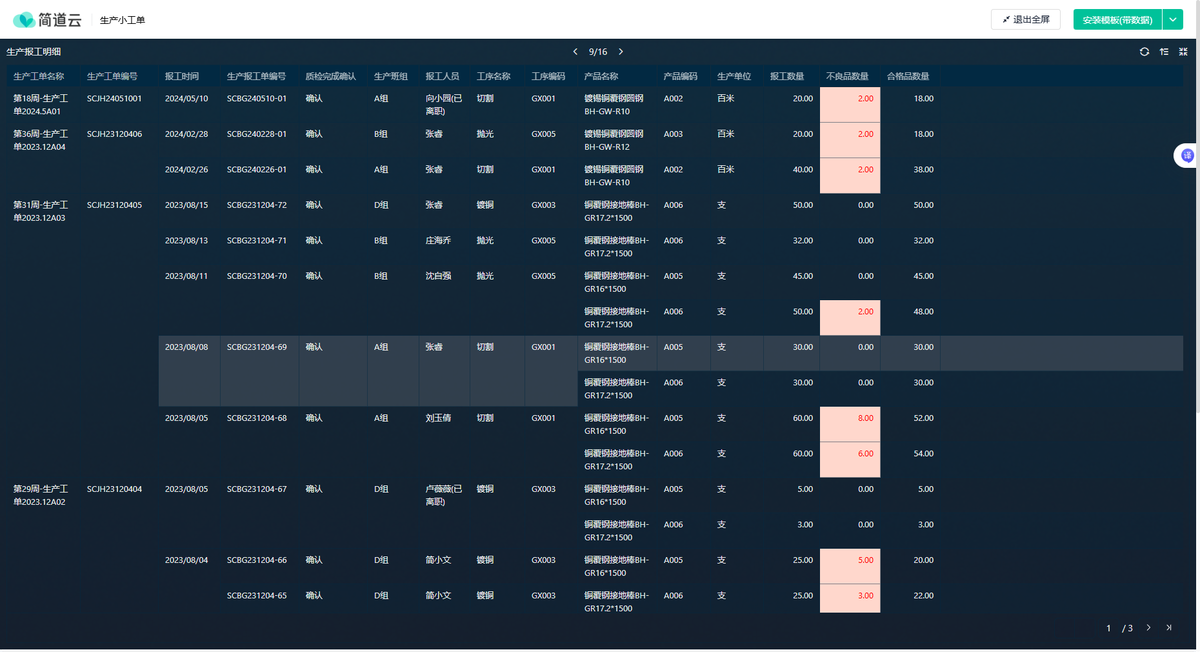Go to previous chart 9/16

point(575,52)
